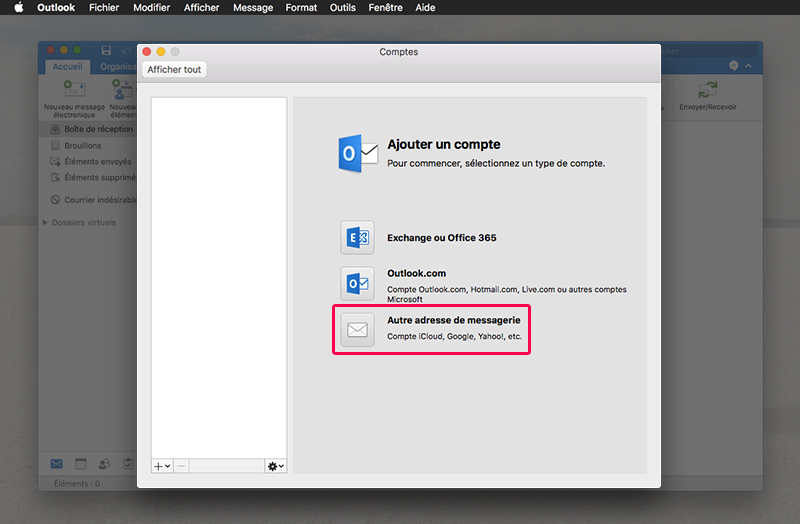Switch to Calendar view in Outlook bottom bar

[81, 464]
